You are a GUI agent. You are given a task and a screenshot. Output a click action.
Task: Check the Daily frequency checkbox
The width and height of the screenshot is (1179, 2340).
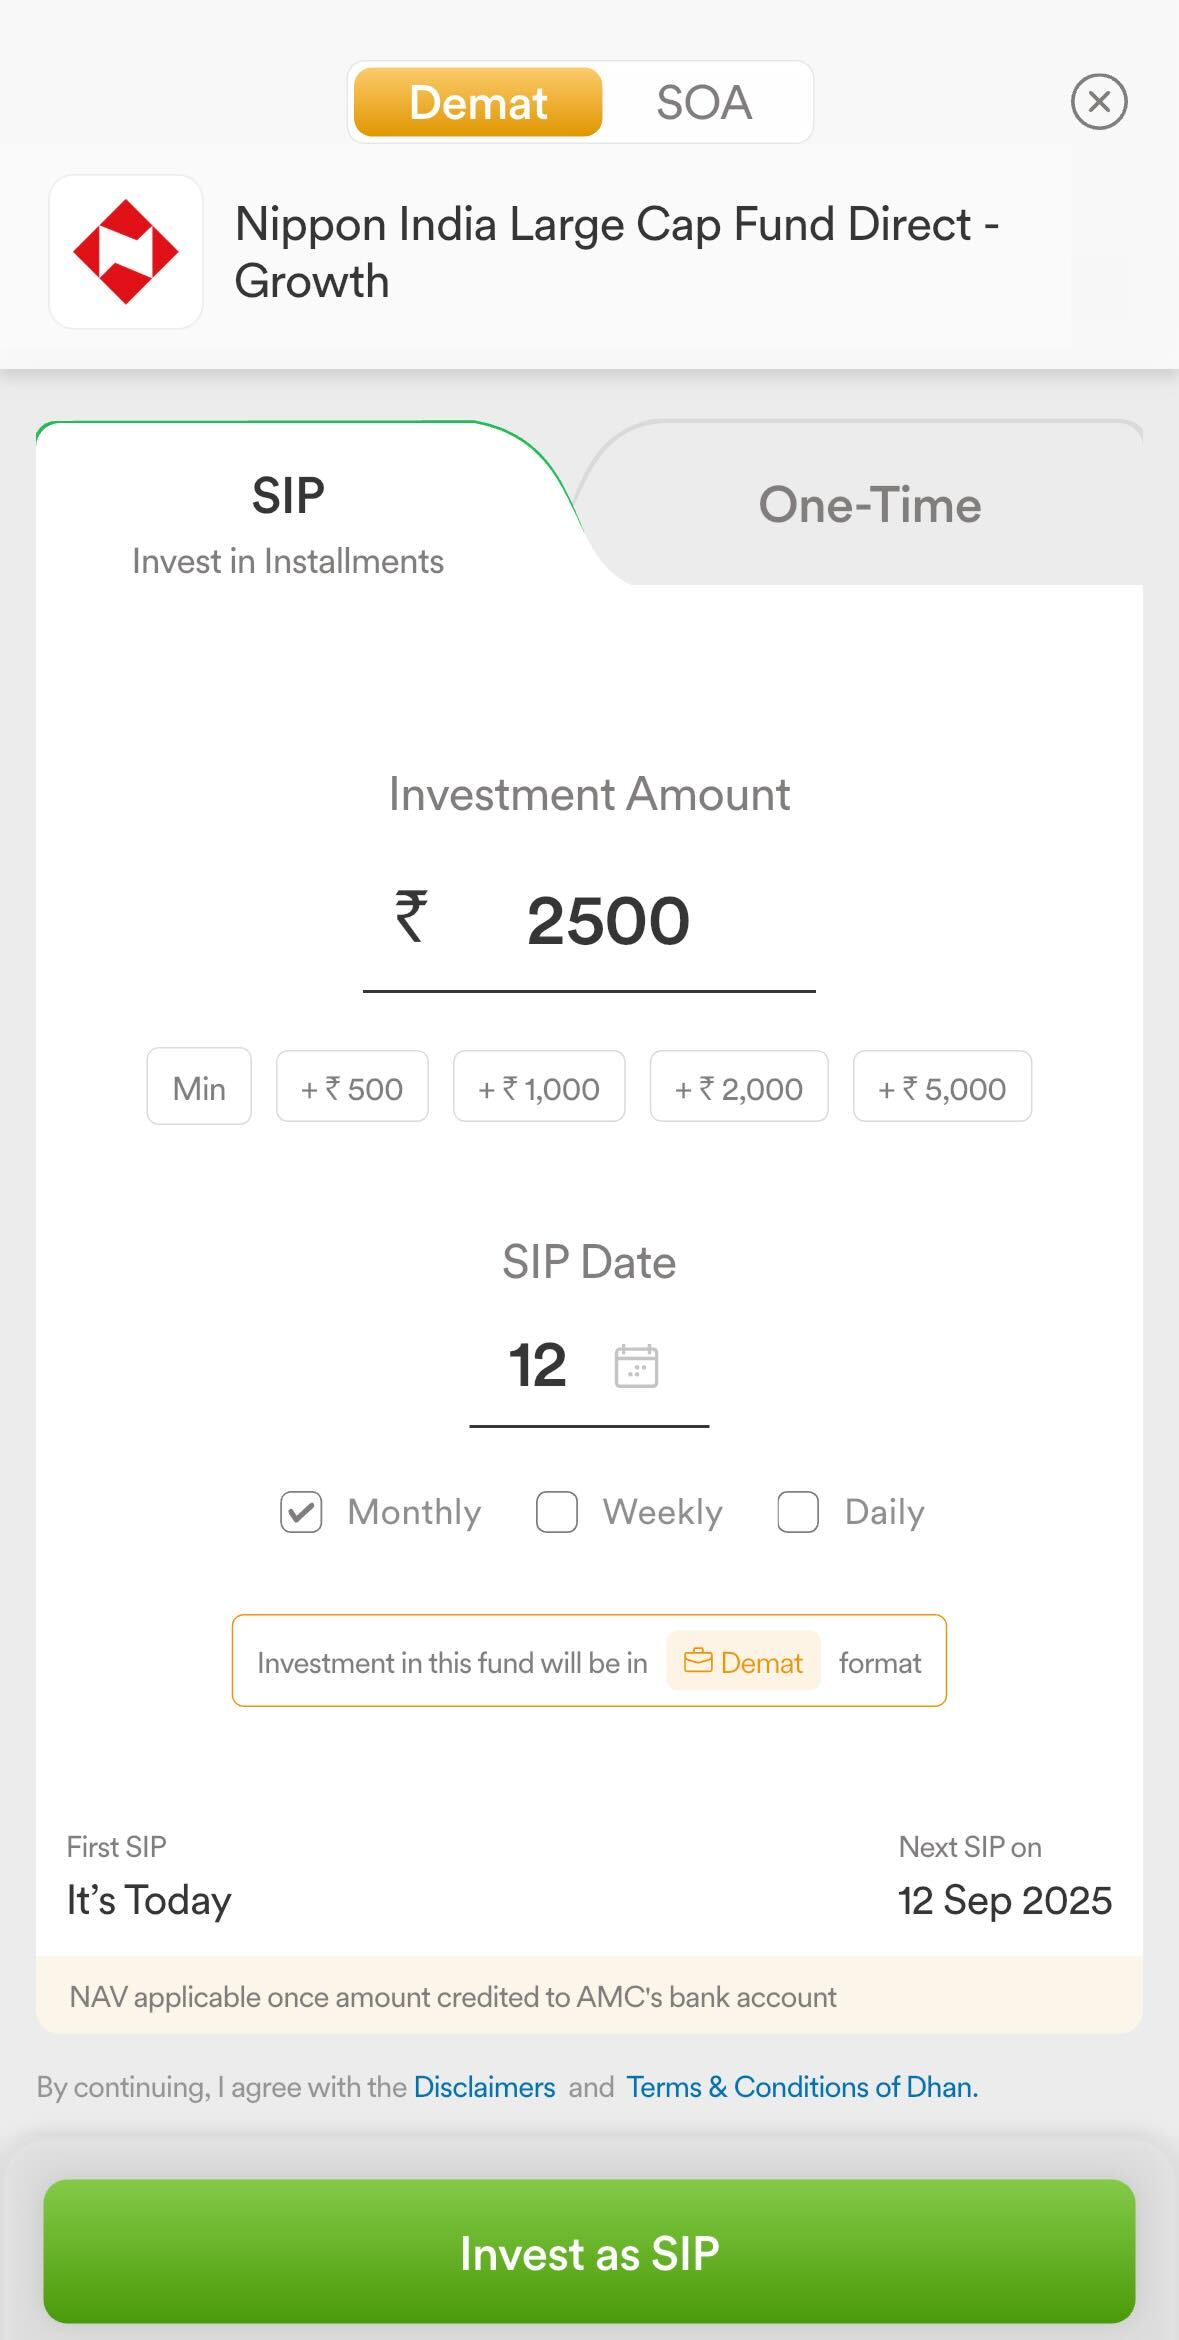(798, 1512)
